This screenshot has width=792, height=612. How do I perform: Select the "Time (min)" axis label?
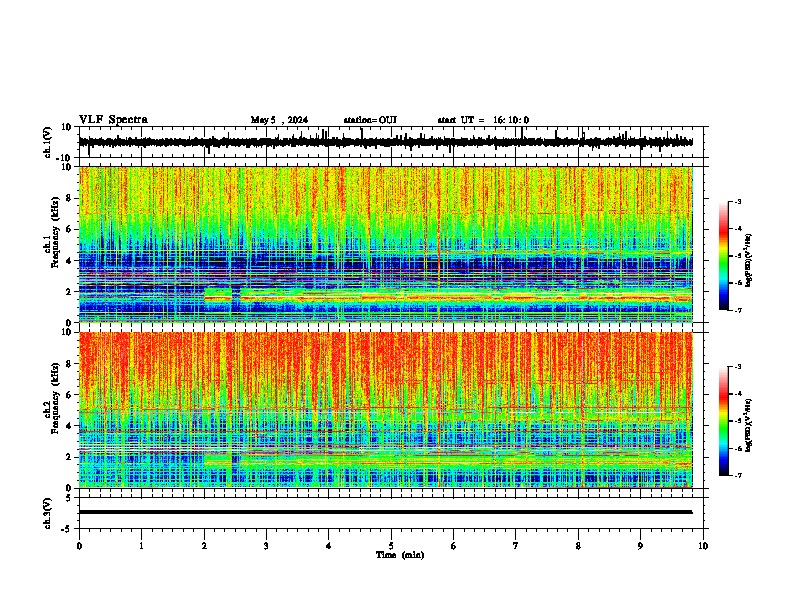(x=400, y=555)
